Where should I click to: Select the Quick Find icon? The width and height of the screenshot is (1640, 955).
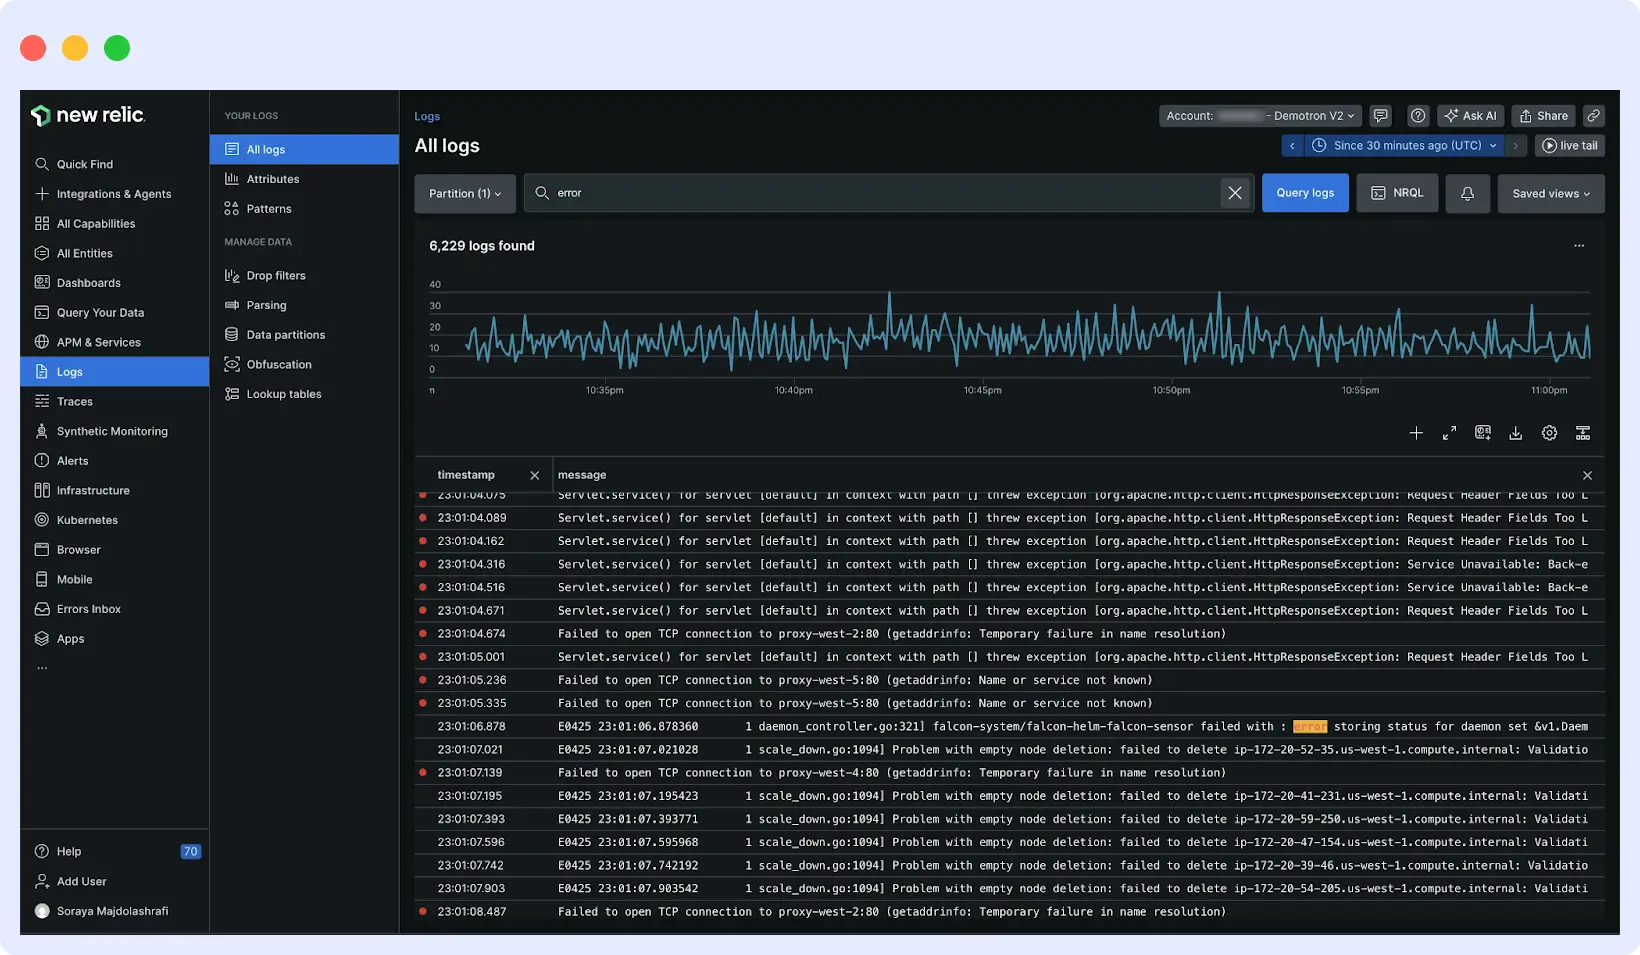point(42,163)
